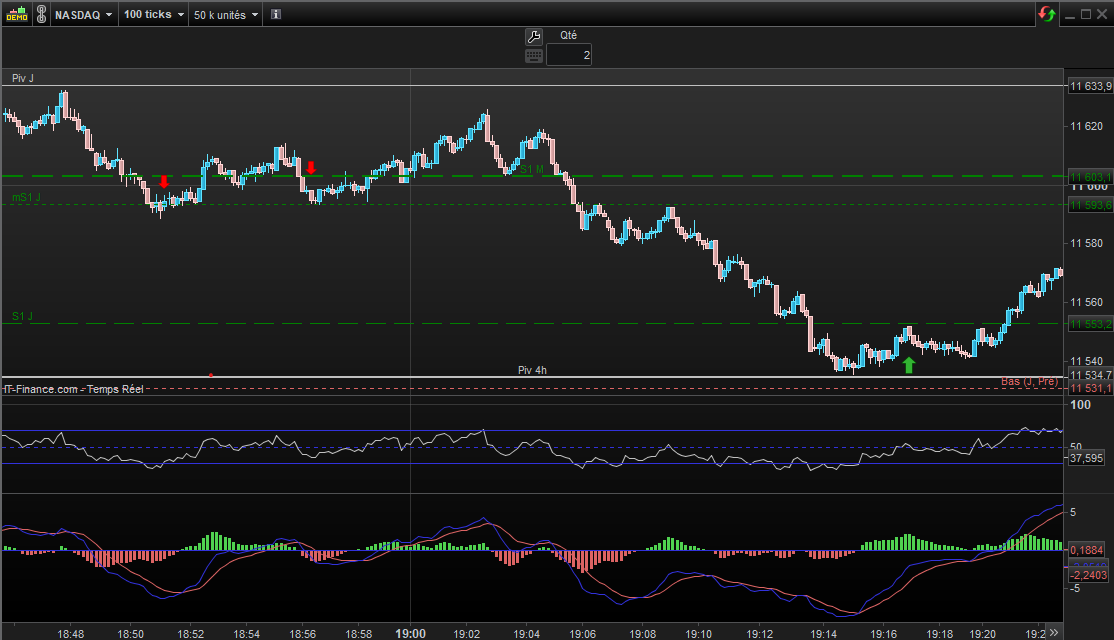Click the Qté quantity input field
1114x640 pixels.
click(569, 56)
